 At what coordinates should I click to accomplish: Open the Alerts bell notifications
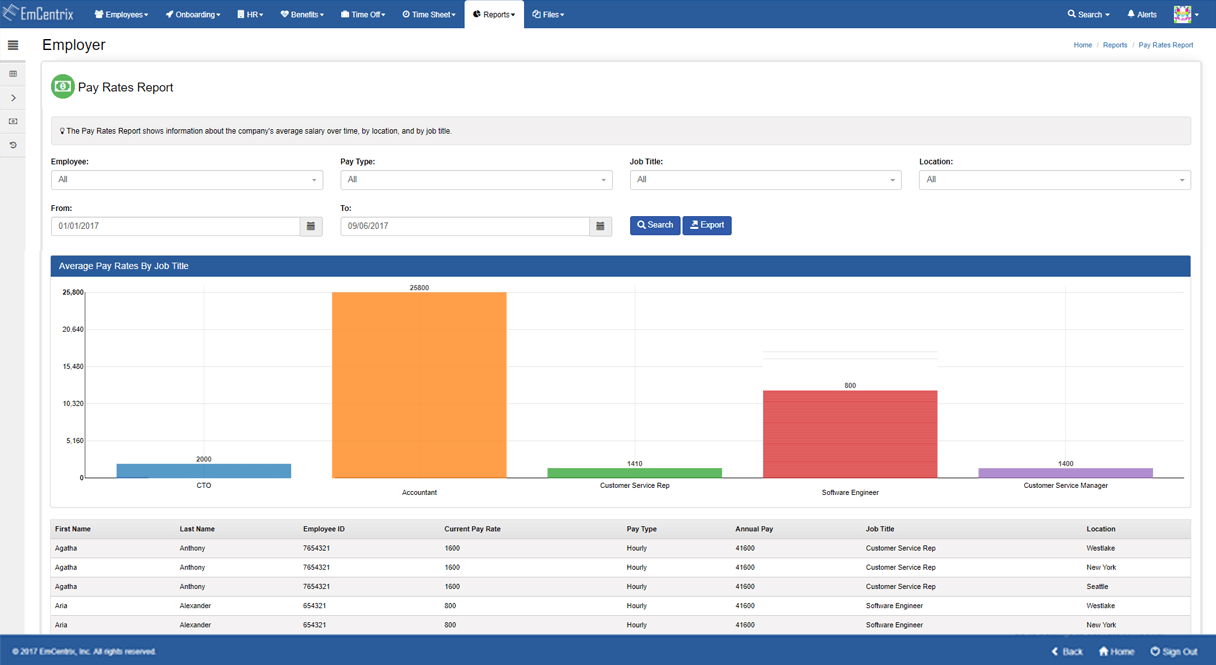1142,14
